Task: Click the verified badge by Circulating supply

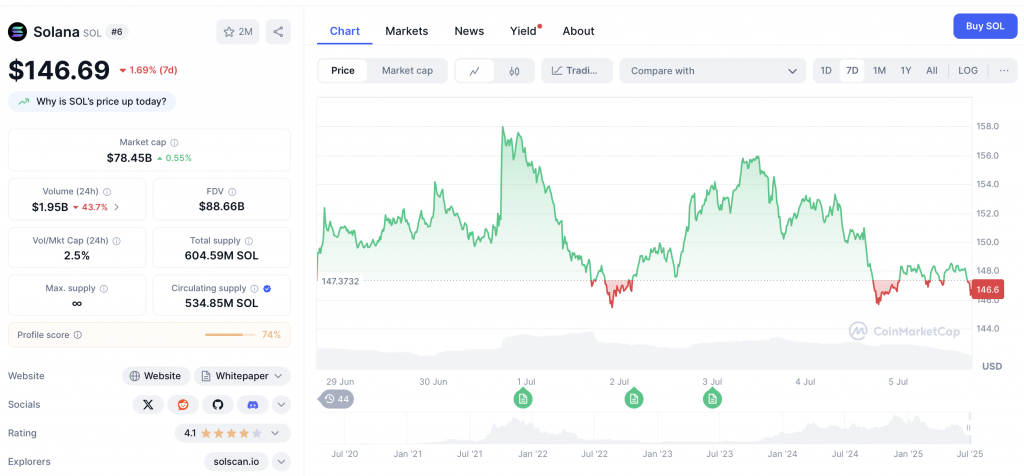Action: point(267,289)
